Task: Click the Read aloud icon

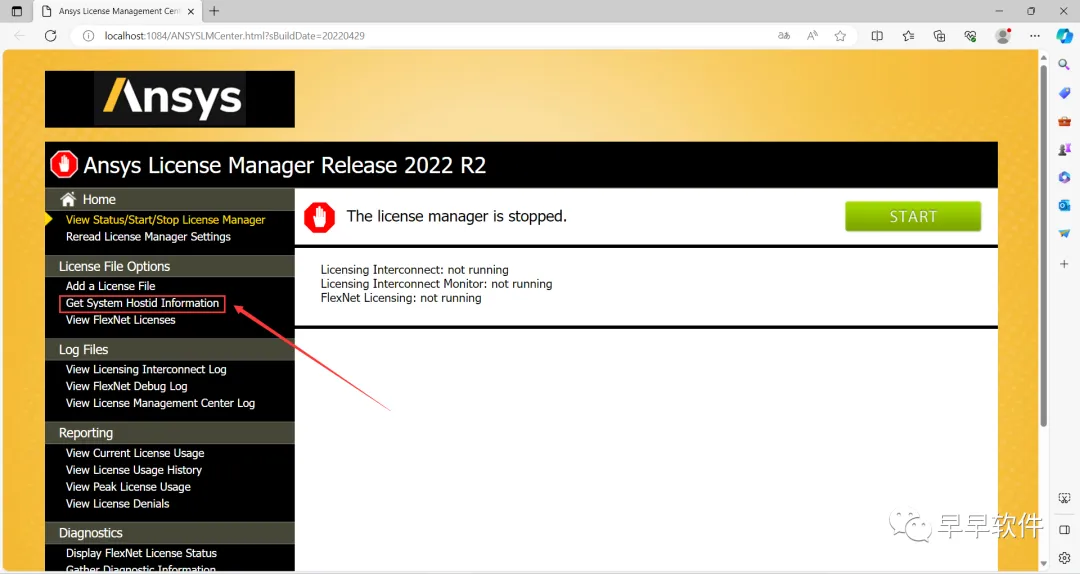Action: point(812,36)
